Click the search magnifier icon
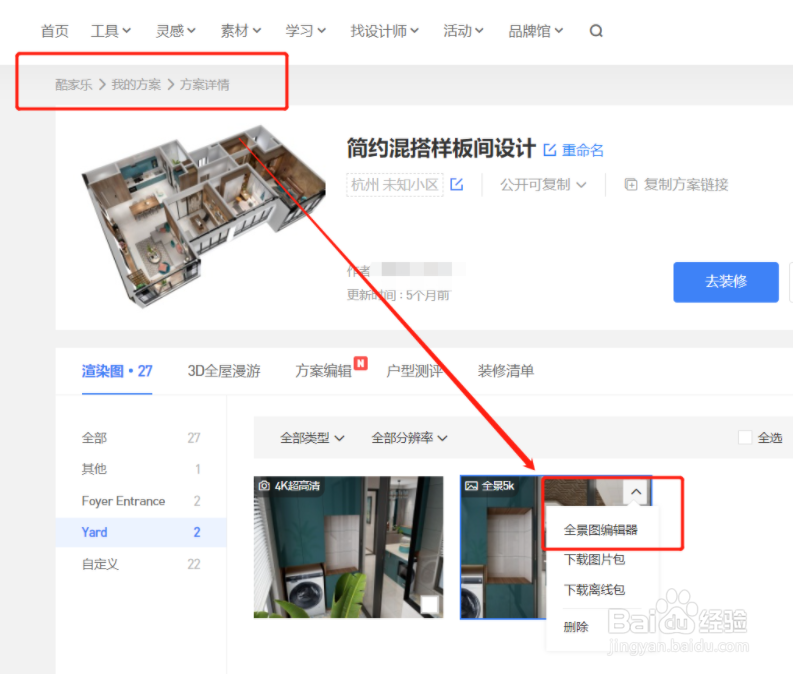The width and height of the screenshot is (793, 674). click(x=596, y=31)
